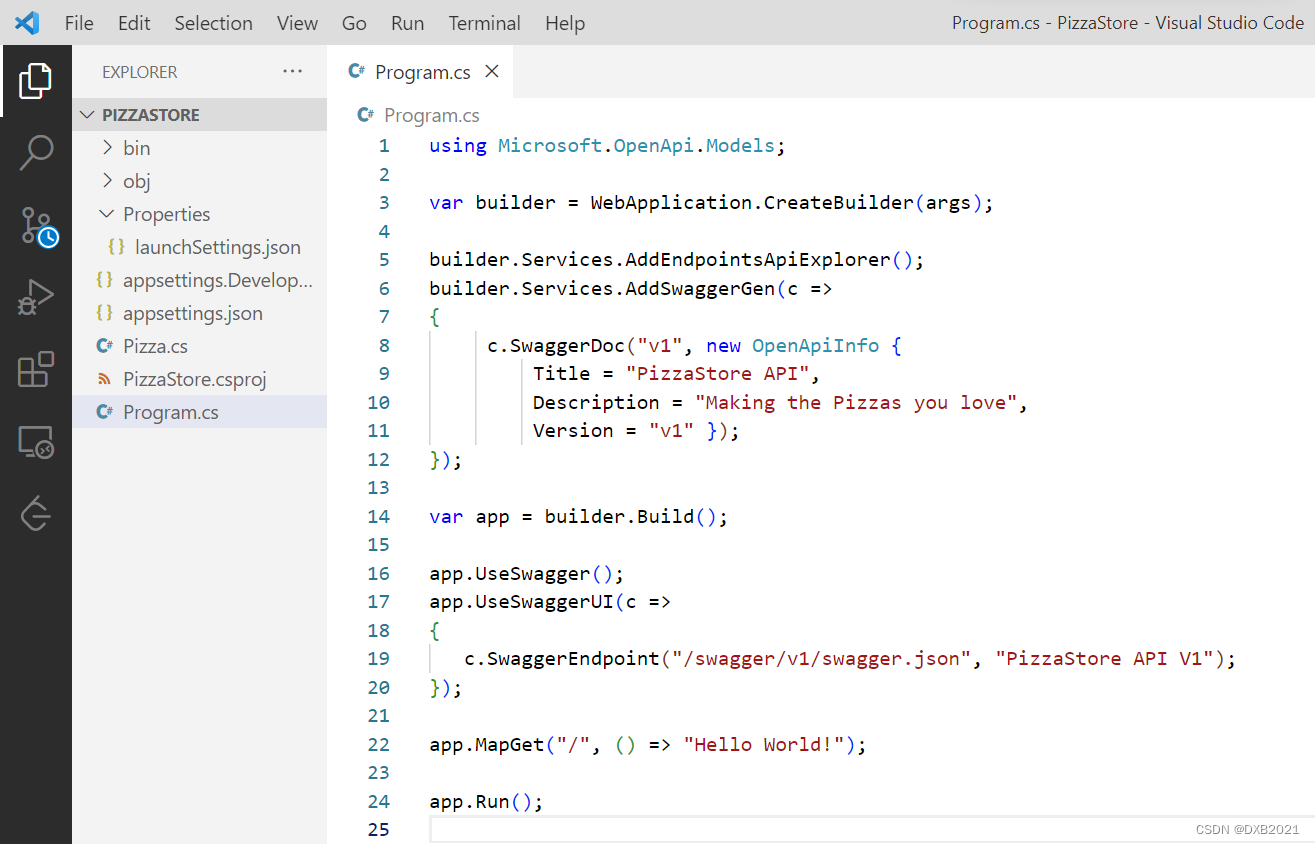The width and height of the screenshot is (1315, 844).
Task: Open Run and Debug view
Action: pos(35,298)
